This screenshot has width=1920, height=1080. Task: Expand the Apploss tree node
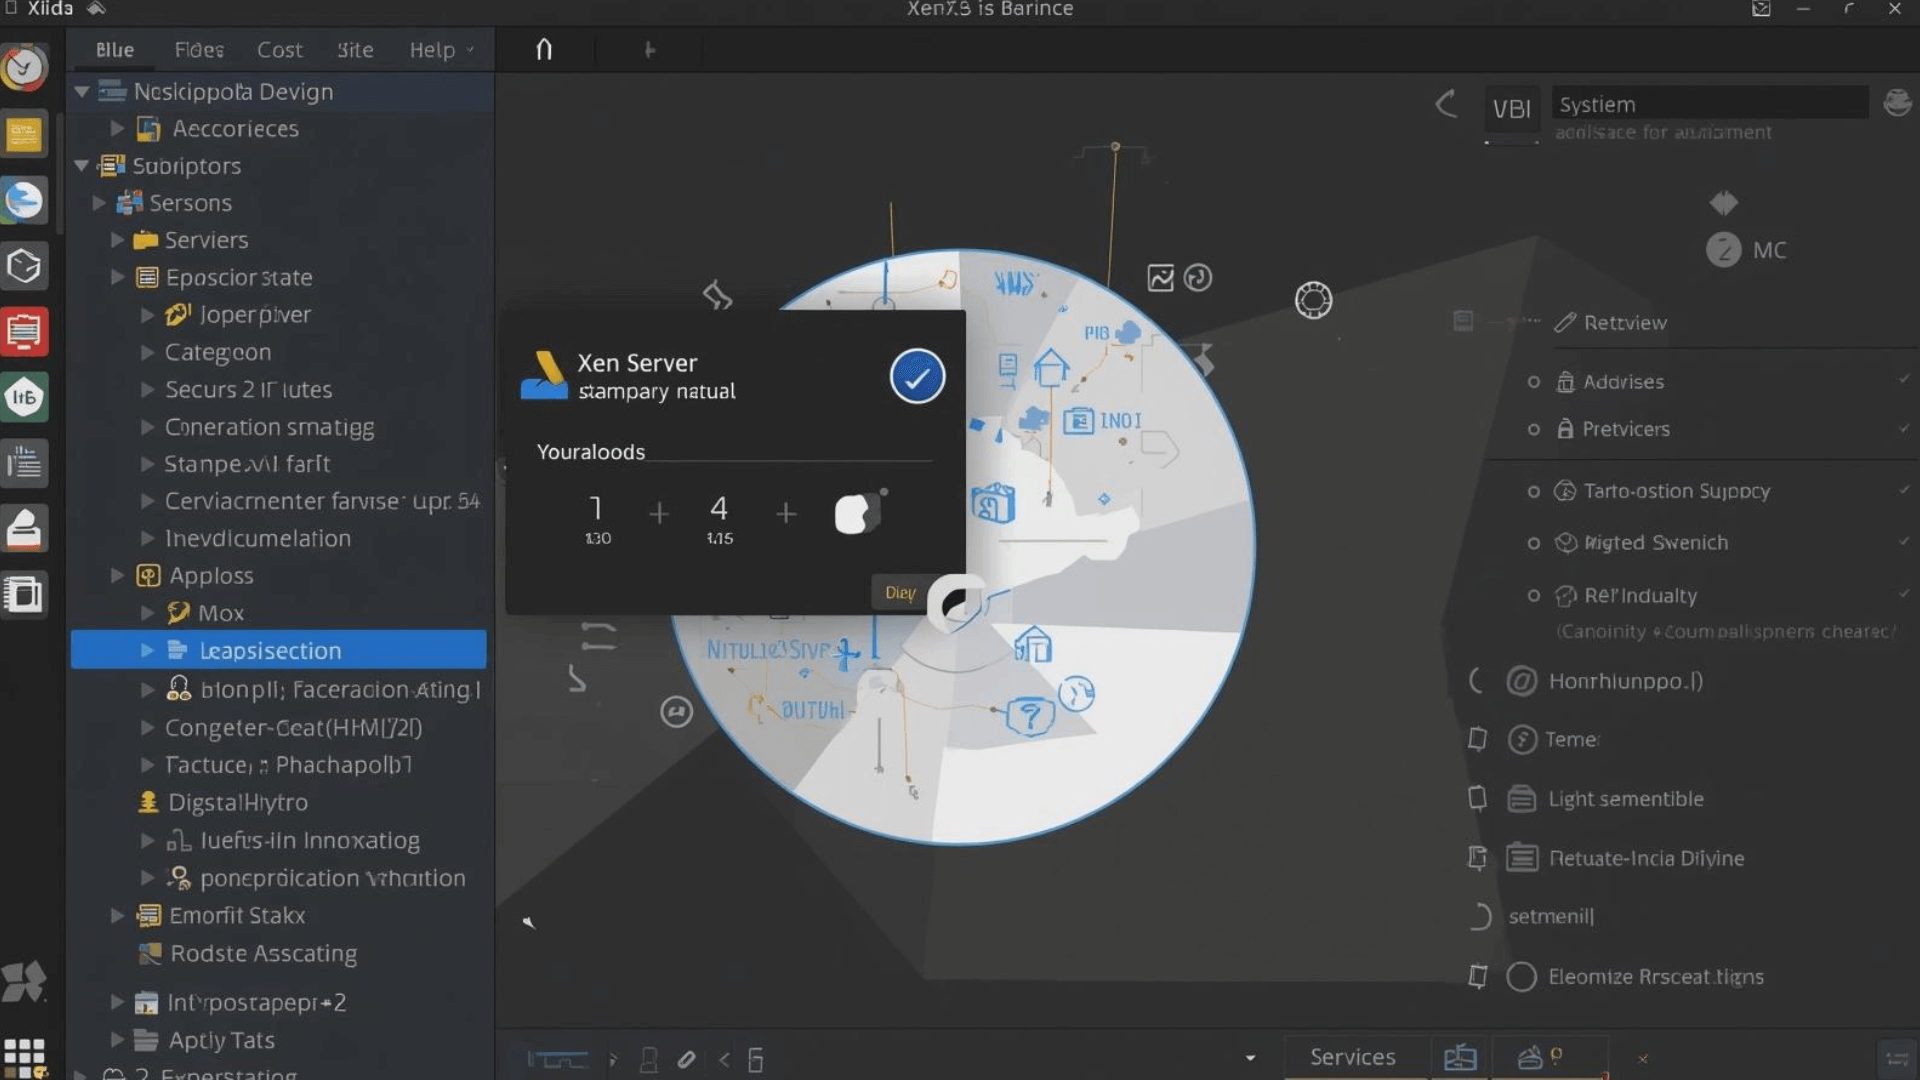tap(117, 576)
